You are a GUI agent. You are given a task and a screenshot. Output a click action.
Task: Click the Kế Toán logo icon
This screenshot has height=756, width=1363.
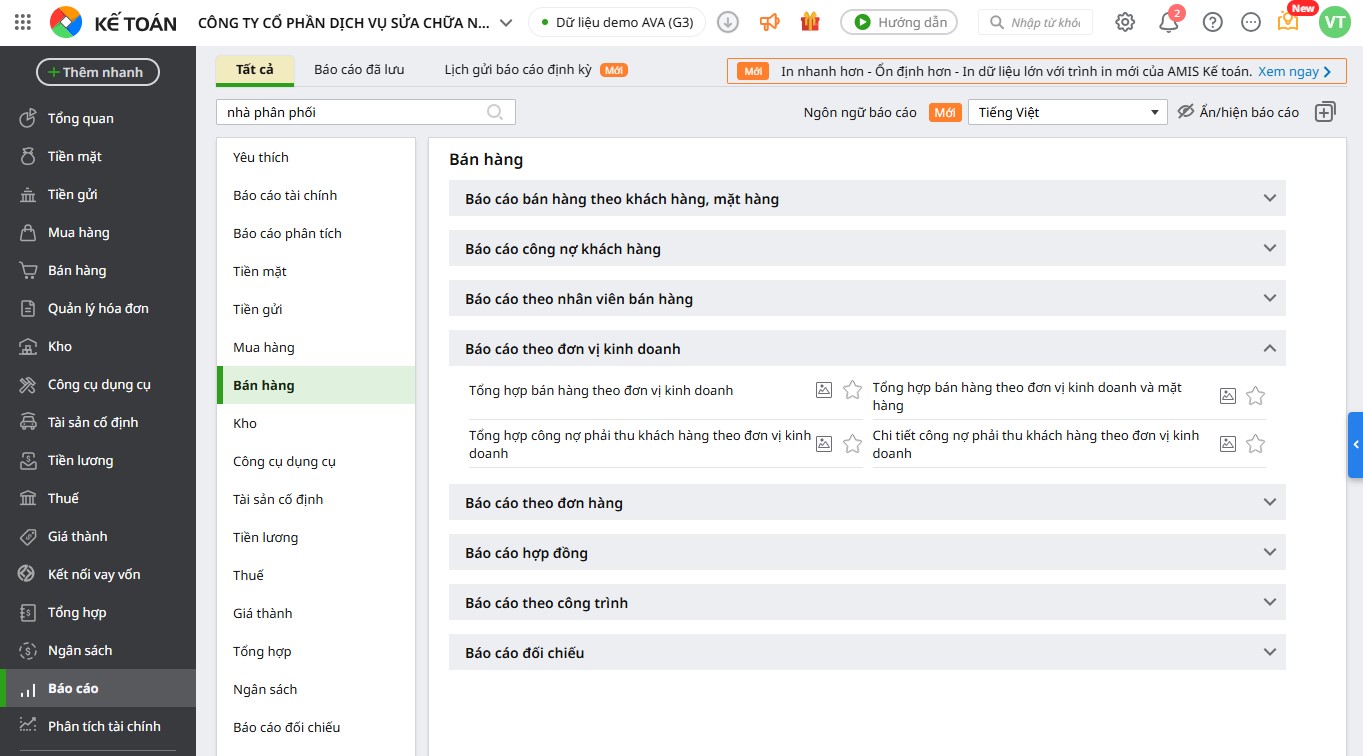(66, 22)
